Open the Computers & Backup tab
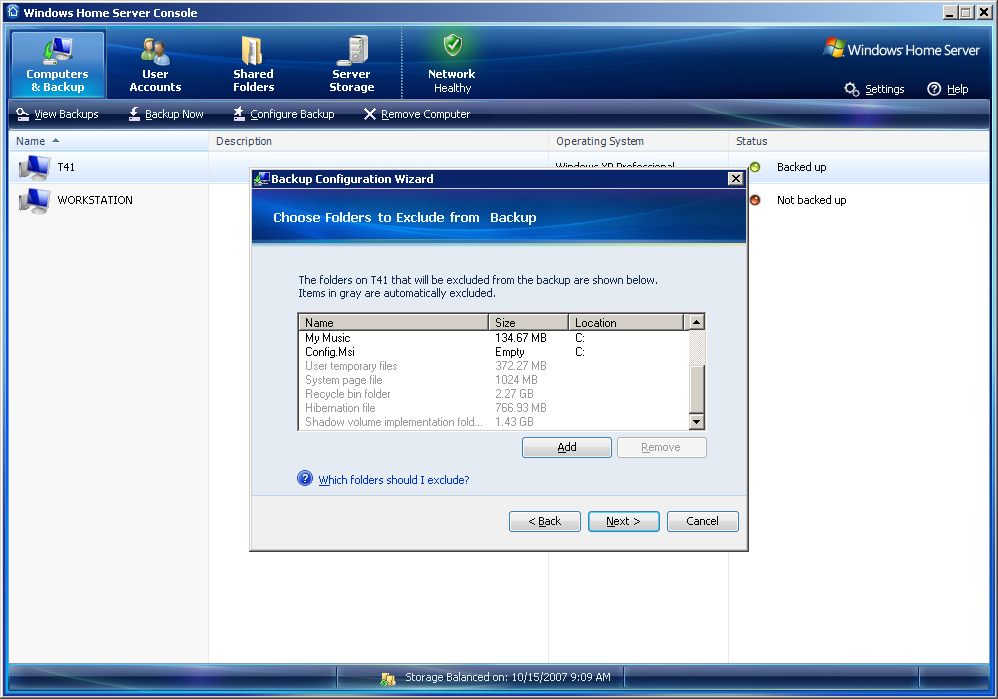 (x=58, y=65)
